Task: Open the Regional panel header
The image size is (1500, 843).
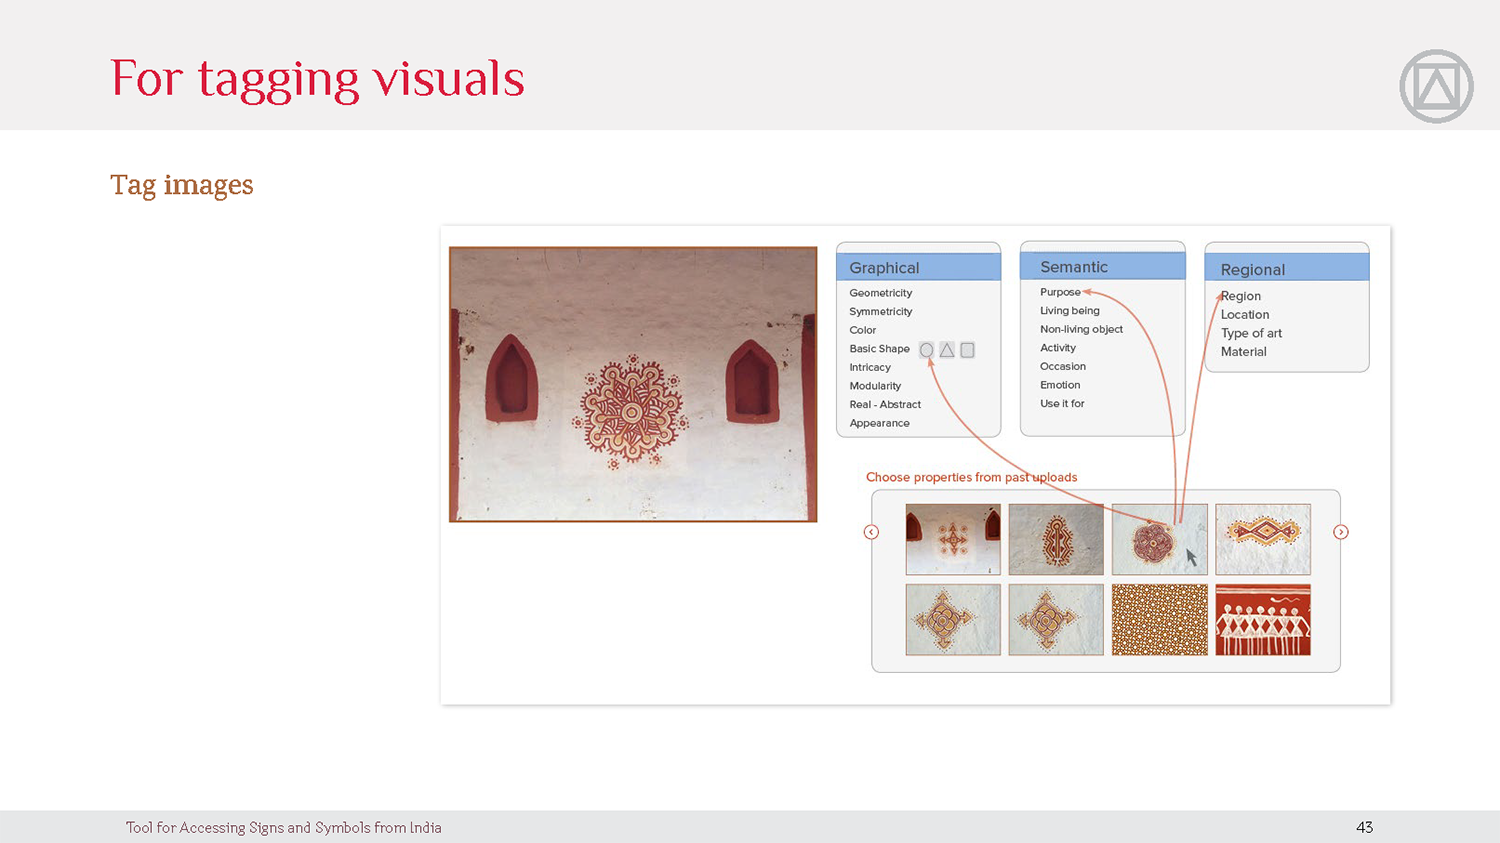Action: [x=1286, y=269]
